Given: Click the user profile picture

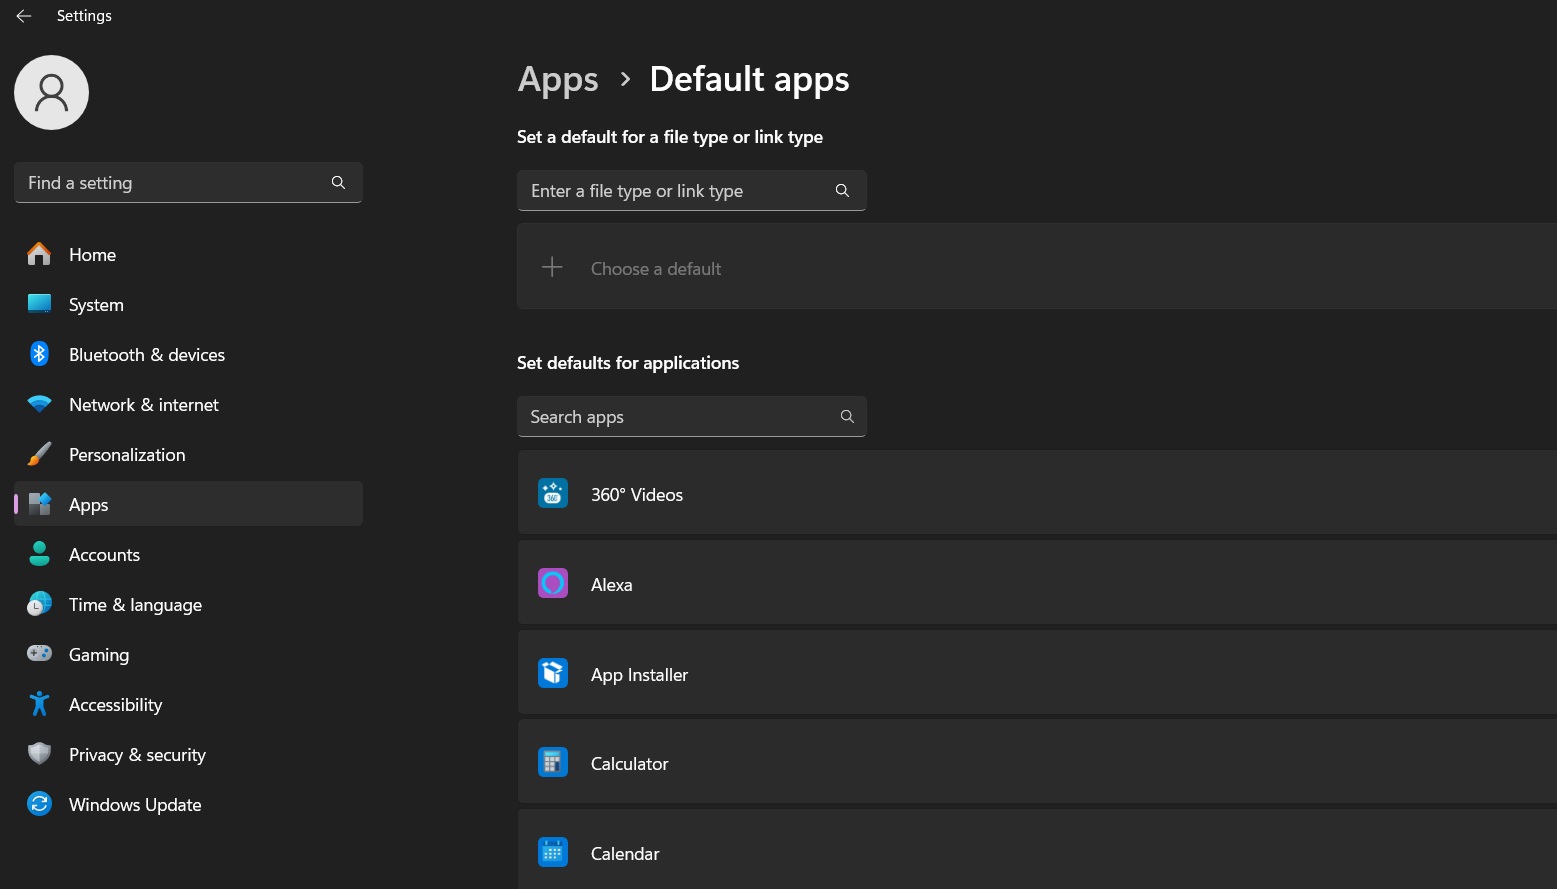Looking at the screenshot, I should (51, 91).
